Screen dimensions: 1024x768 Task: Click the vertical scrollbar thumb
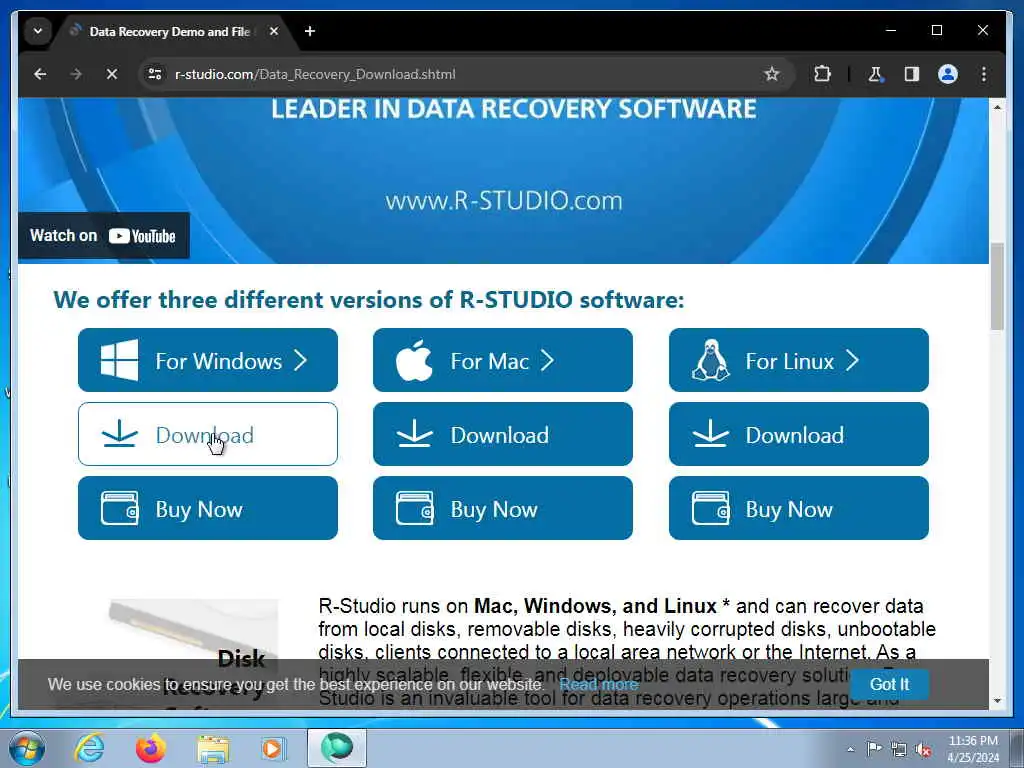click(x=997, y=286)
